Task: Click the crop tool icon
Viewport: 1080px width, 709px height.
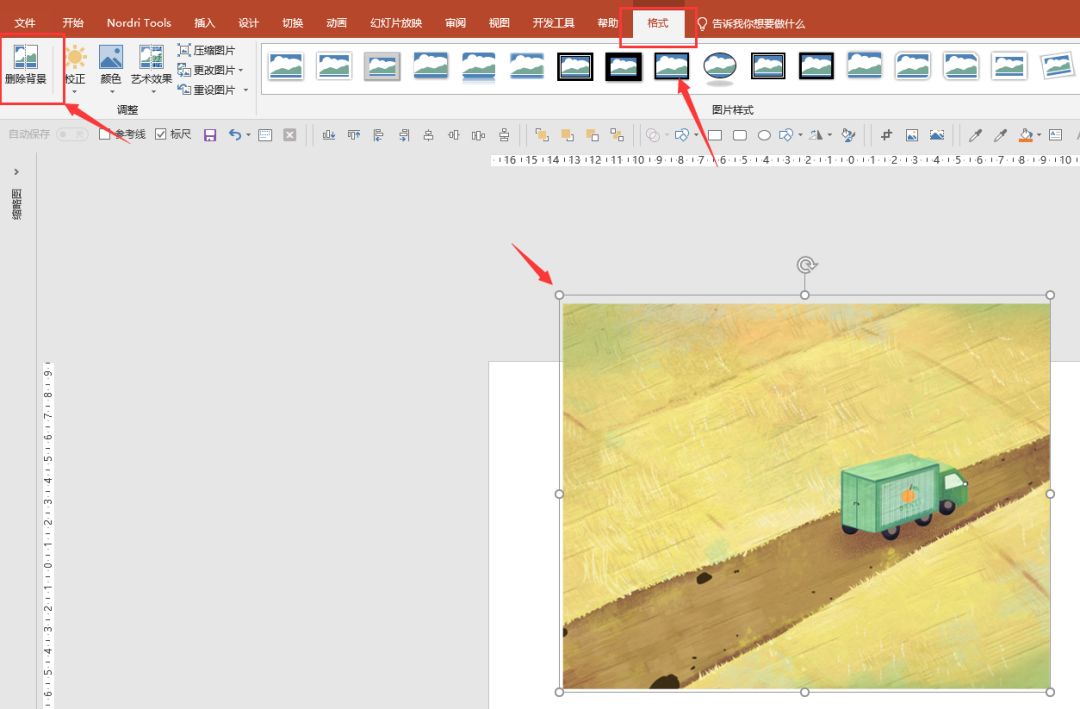Action: 886,135
